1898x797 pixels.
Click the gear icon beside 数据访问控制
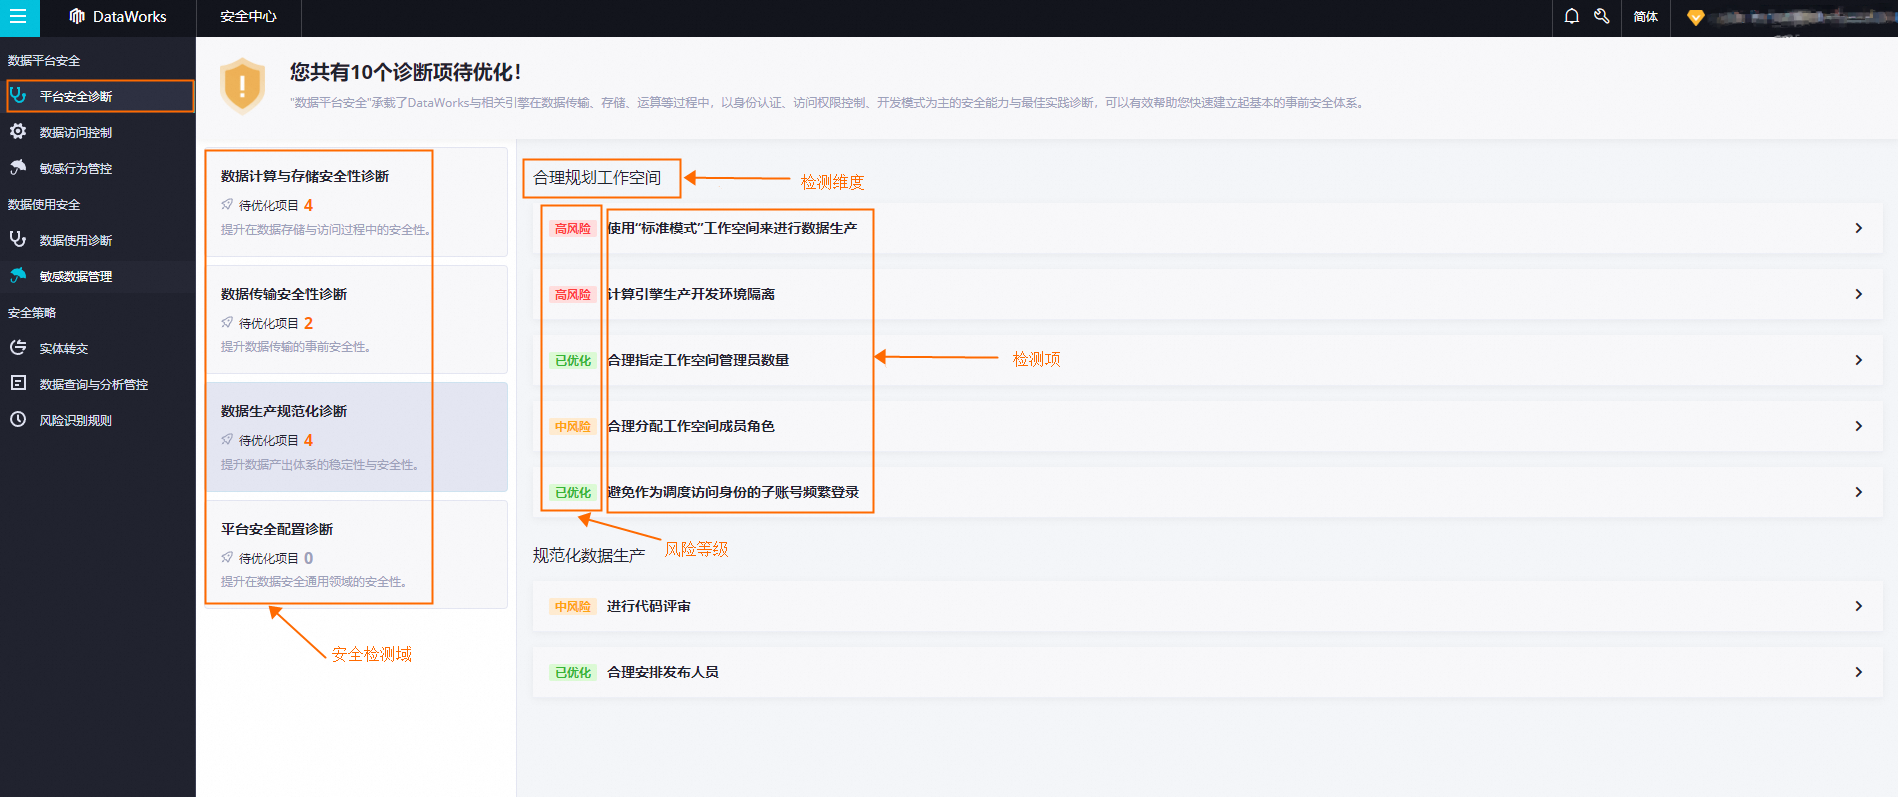[x=18, y=132]
